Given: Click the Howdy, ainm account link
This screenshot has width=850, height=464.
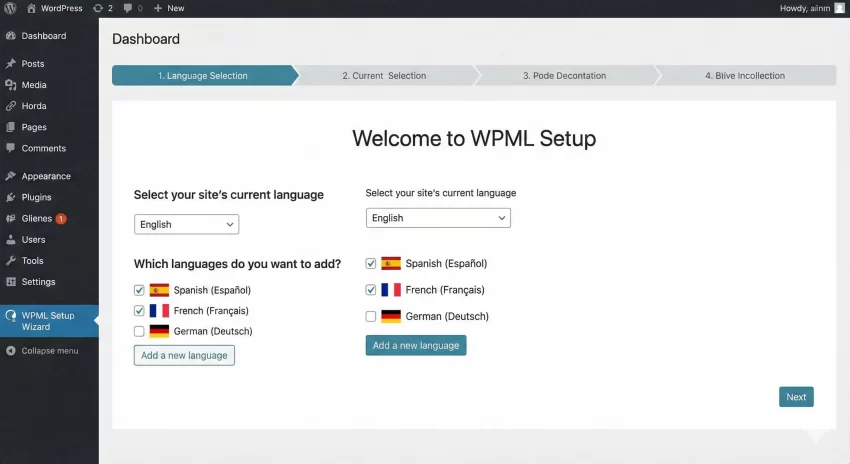Looking at the screenshot, I should tap(805, 8).
